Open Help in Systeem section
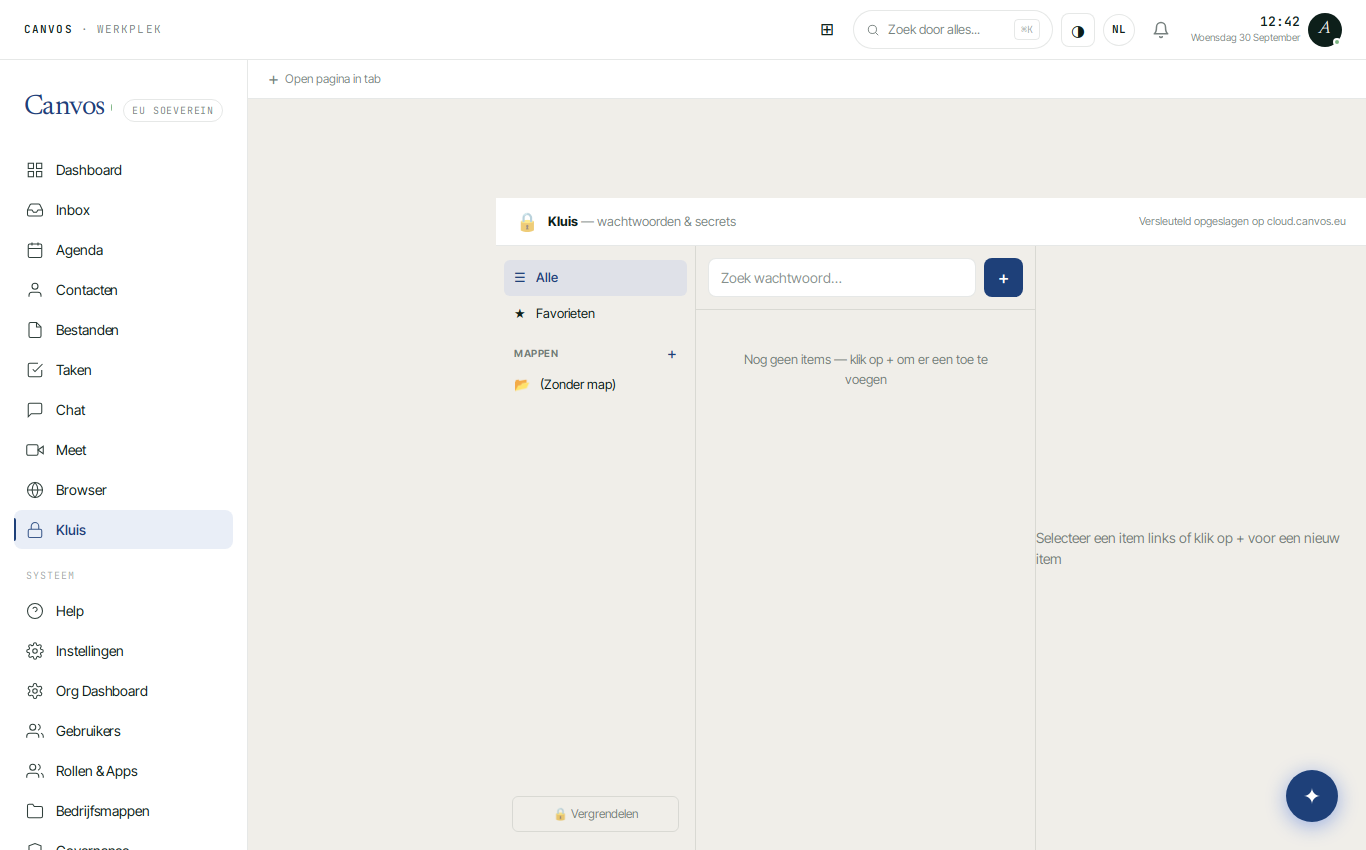The height and width of the screenshot is (850, 1366). (123, 611)
